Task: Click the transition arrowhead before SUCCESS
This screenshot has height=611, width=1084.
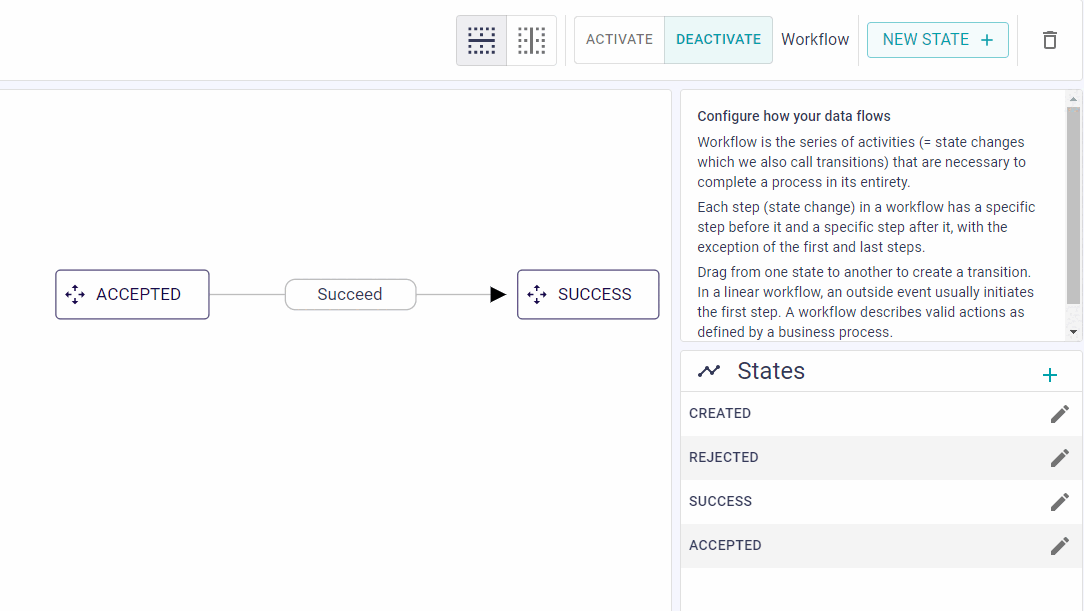Action: (498, 294)
